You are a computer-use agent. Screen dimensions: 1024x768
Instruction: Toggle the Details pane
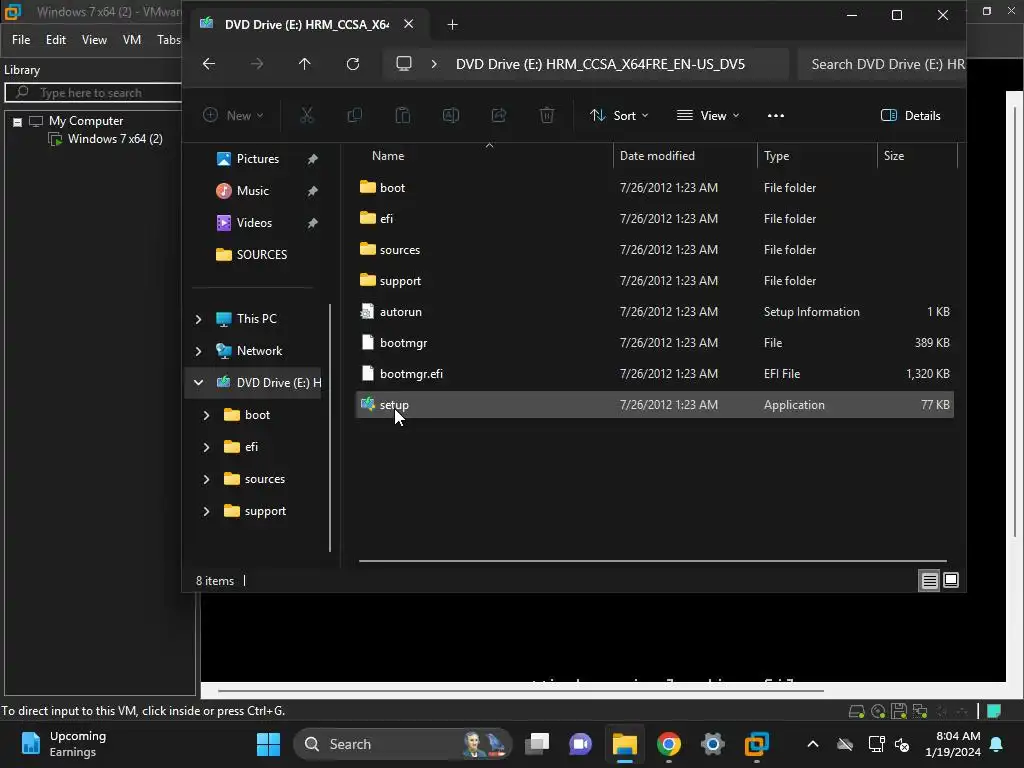tap(910, 116)
